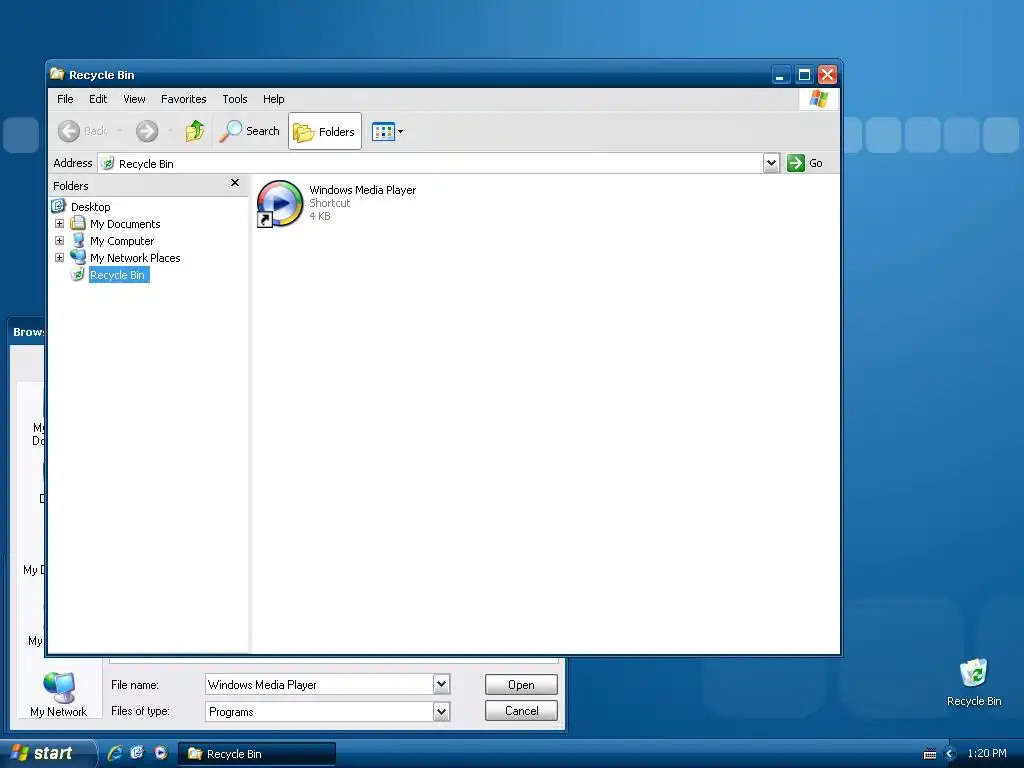Open the File name dropdown in Browse dialog
The height and width of the screenshot is (768, 1024).
(x=441, y=684)
